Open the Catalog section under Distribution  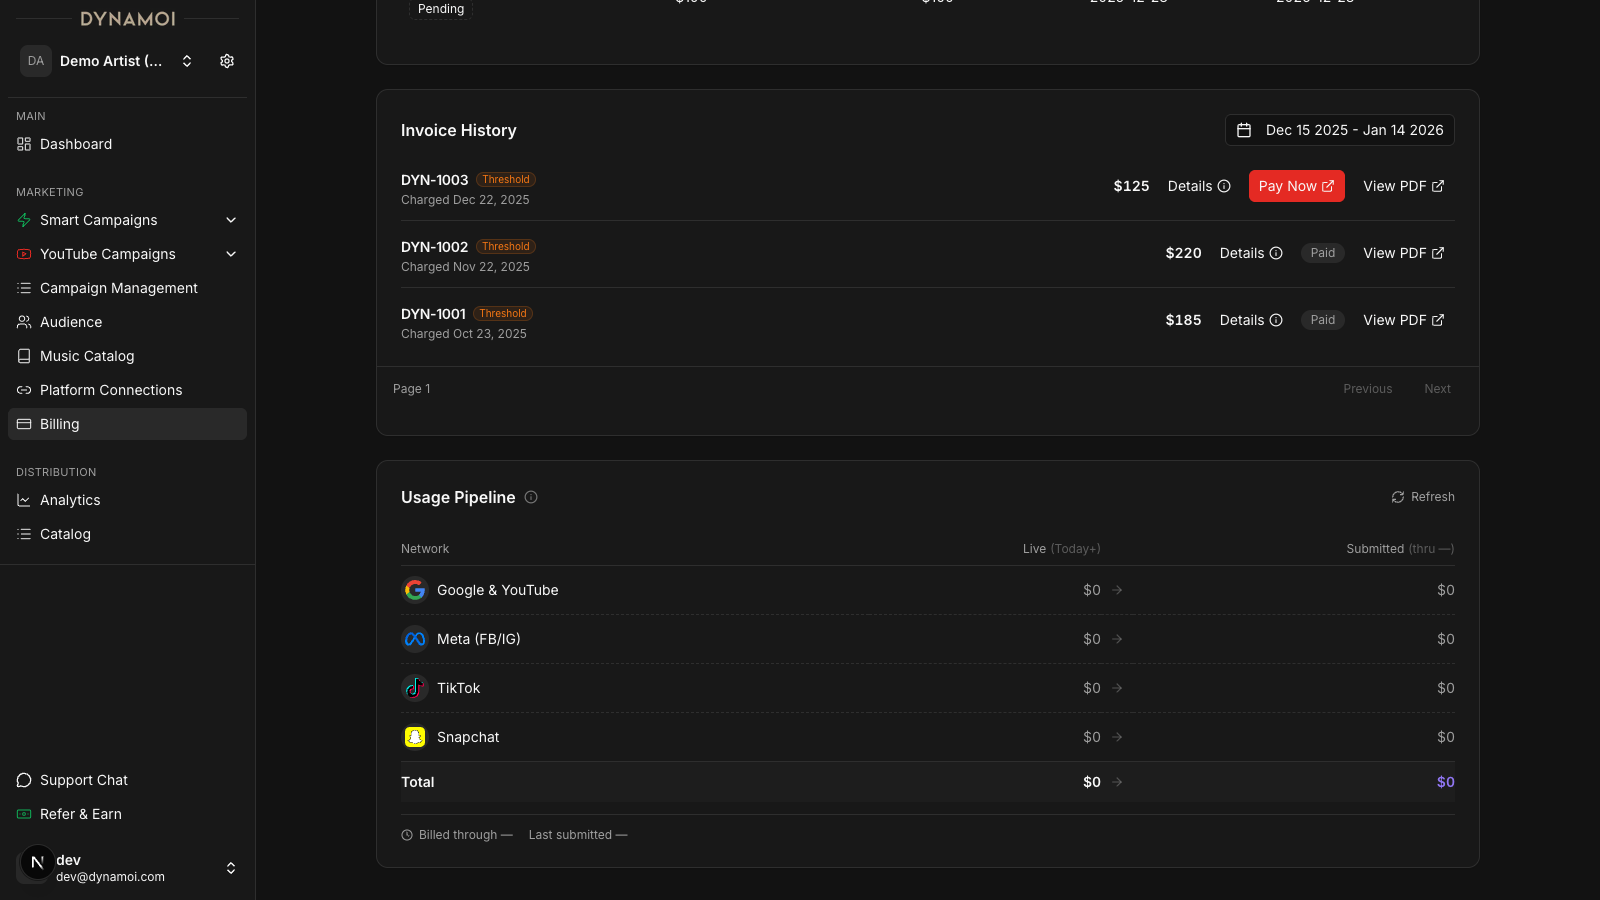tap(66, 534)
